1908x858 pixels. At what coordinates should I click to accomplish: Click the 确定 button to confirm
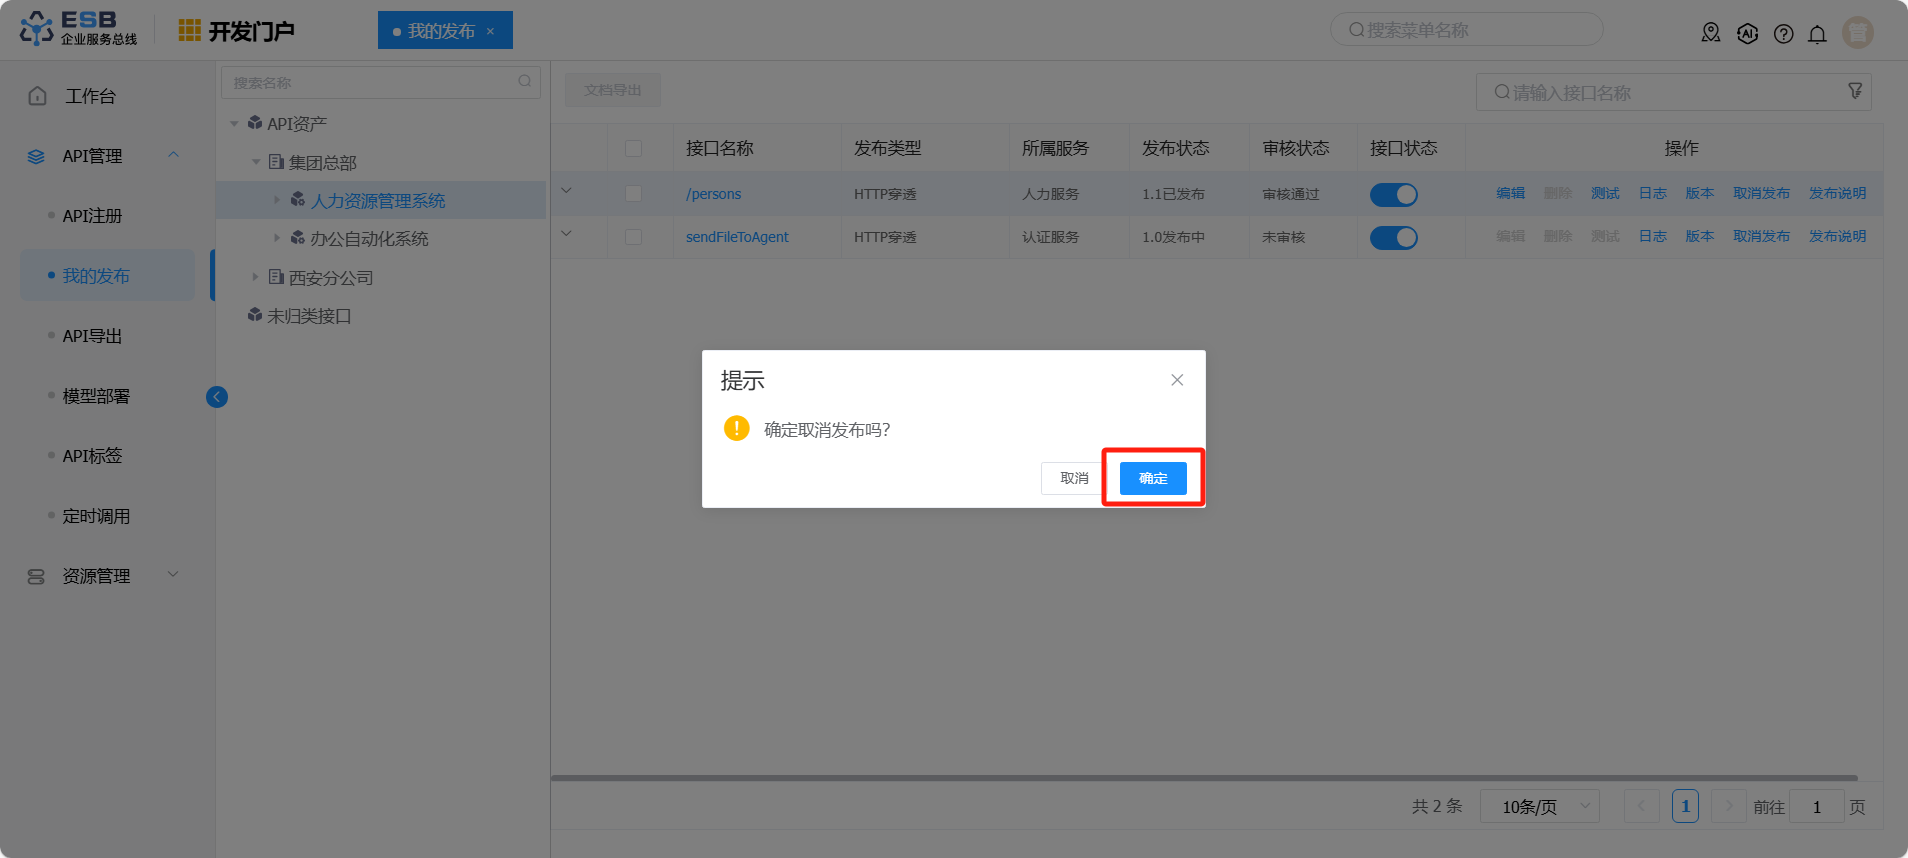(1153, 479)
